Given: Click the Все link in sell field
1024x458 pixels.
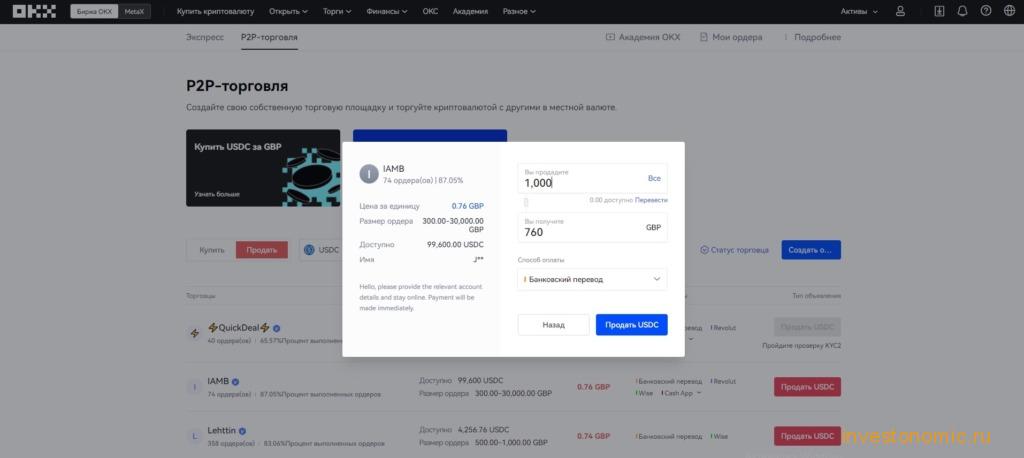Looking at the screenshot, I should point(654,178).
